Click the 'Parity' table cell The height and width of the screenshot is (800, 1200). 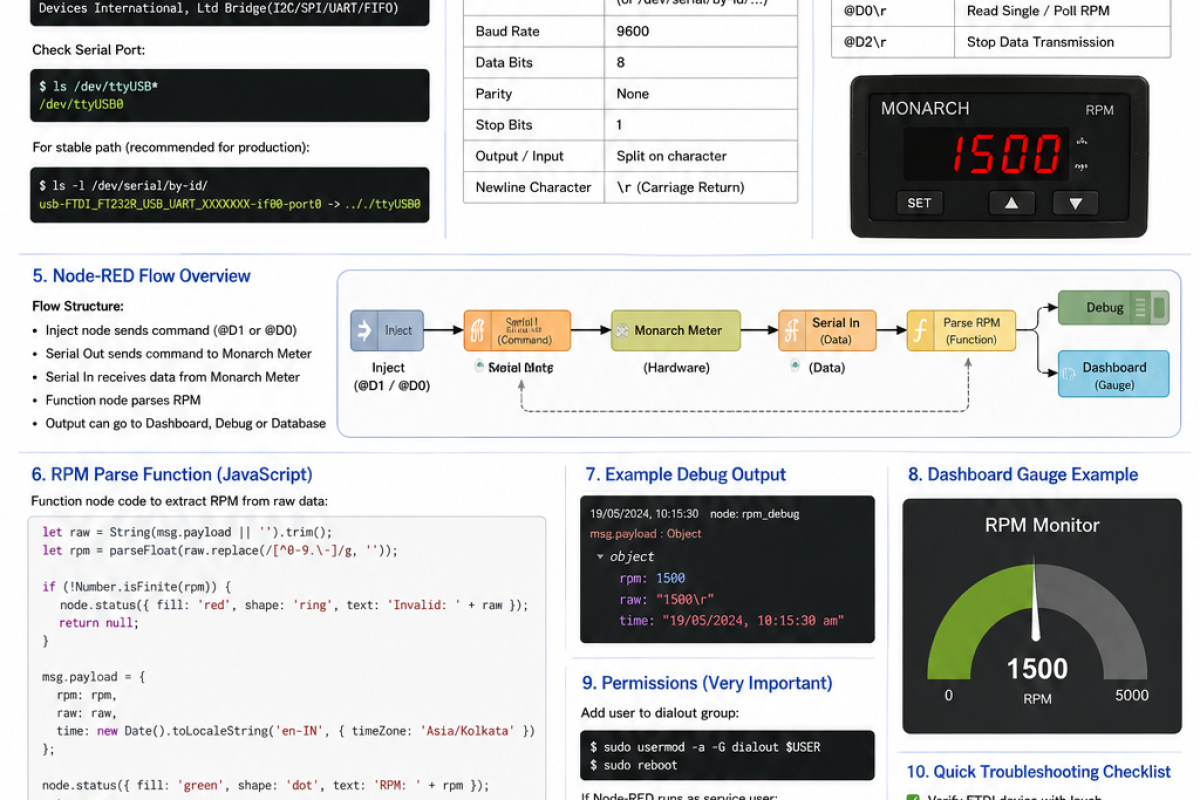point(534,94)
